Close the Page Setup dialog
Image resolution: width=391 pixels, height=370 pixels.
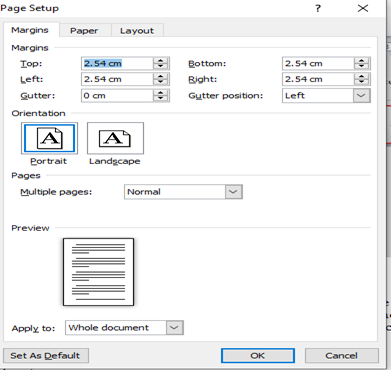[x=363, y=8]
